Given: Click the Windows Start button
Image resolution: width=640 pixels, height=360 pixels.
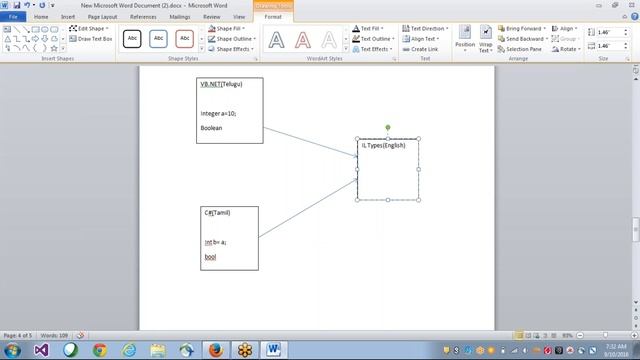Looking at the screenshot, I should (x=13, y=350).
